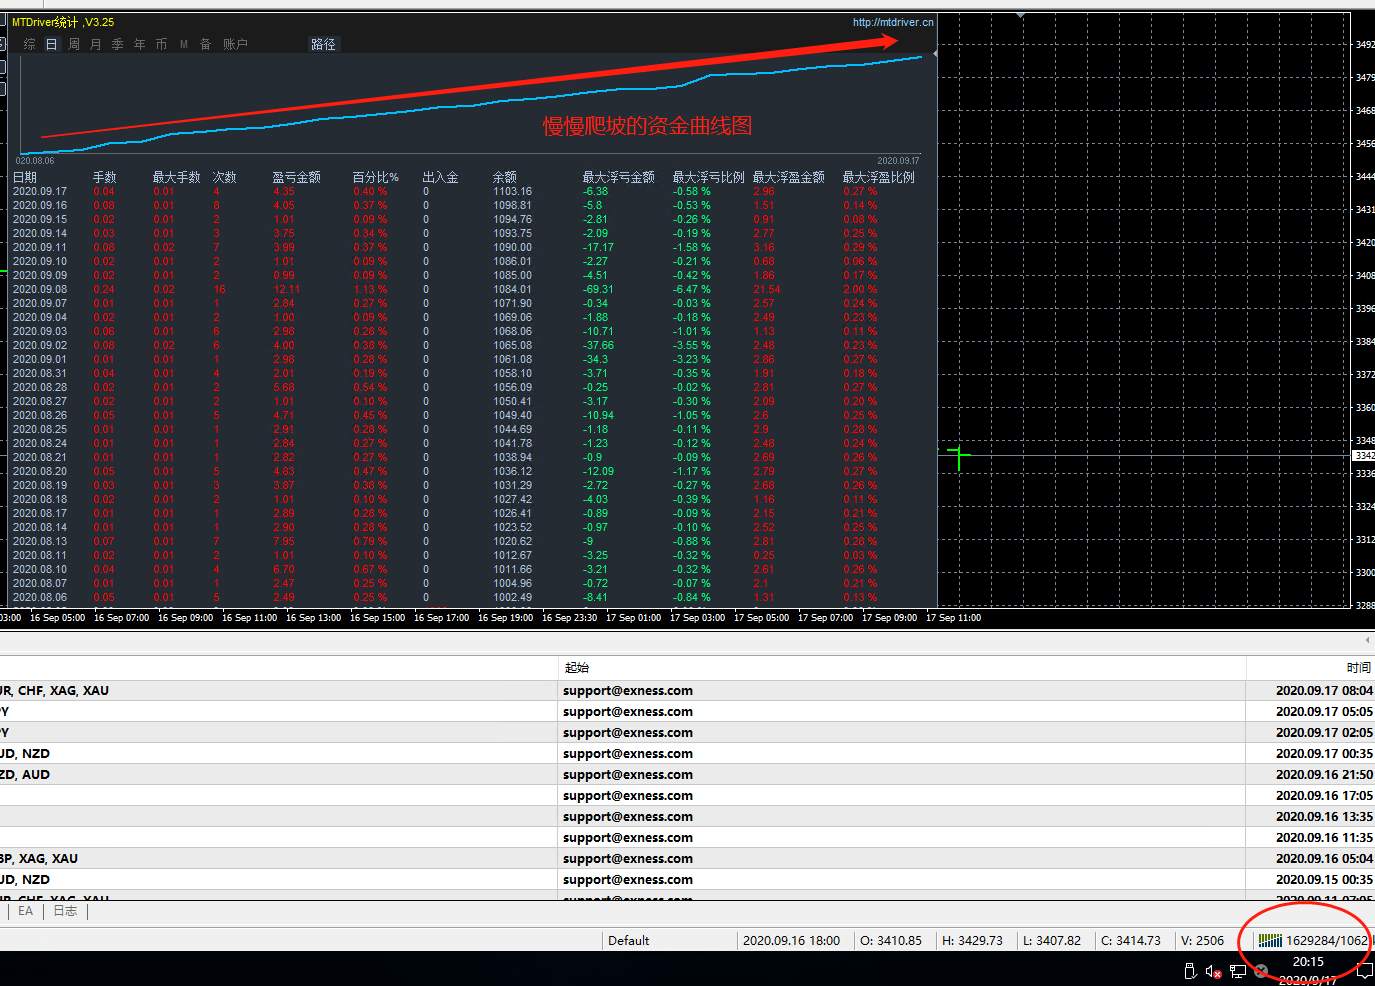Open the mail dated 2020.09.17 08:04
Image resolution: width=1375 pixels, height=986 pixels.
click(x=687, y=690)
